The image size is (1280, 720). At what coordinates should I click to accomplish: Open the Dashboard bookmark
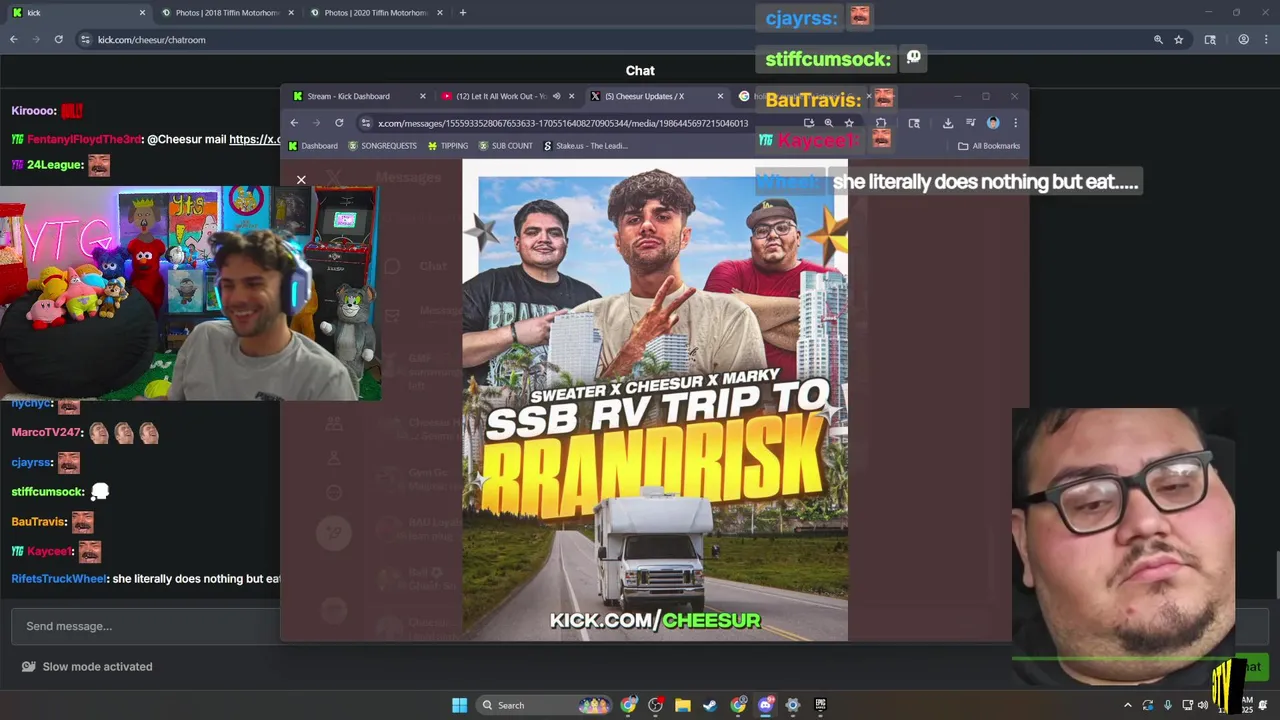(313, 146)
